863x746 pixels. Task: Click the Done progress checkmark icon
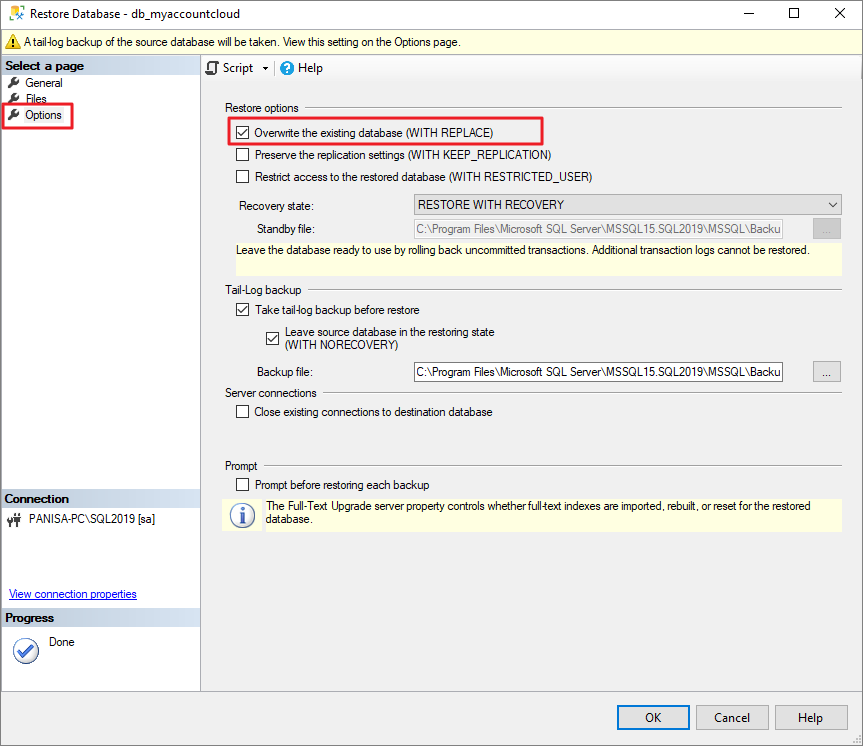tap(26, 651)
